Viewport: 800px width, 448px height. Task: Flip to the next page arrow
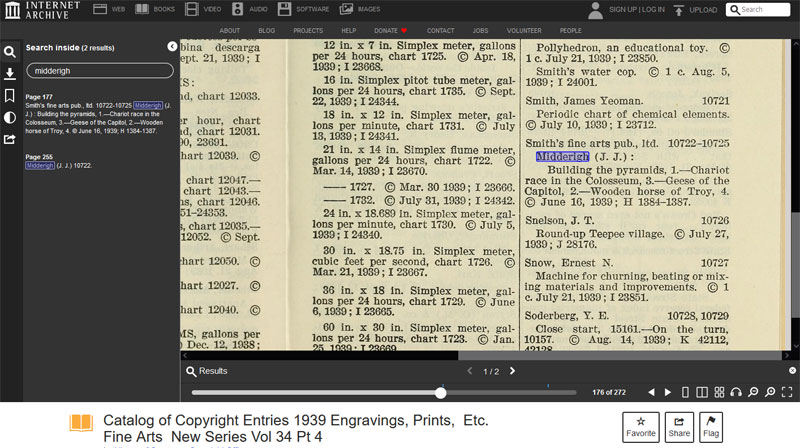click(669, 392)
